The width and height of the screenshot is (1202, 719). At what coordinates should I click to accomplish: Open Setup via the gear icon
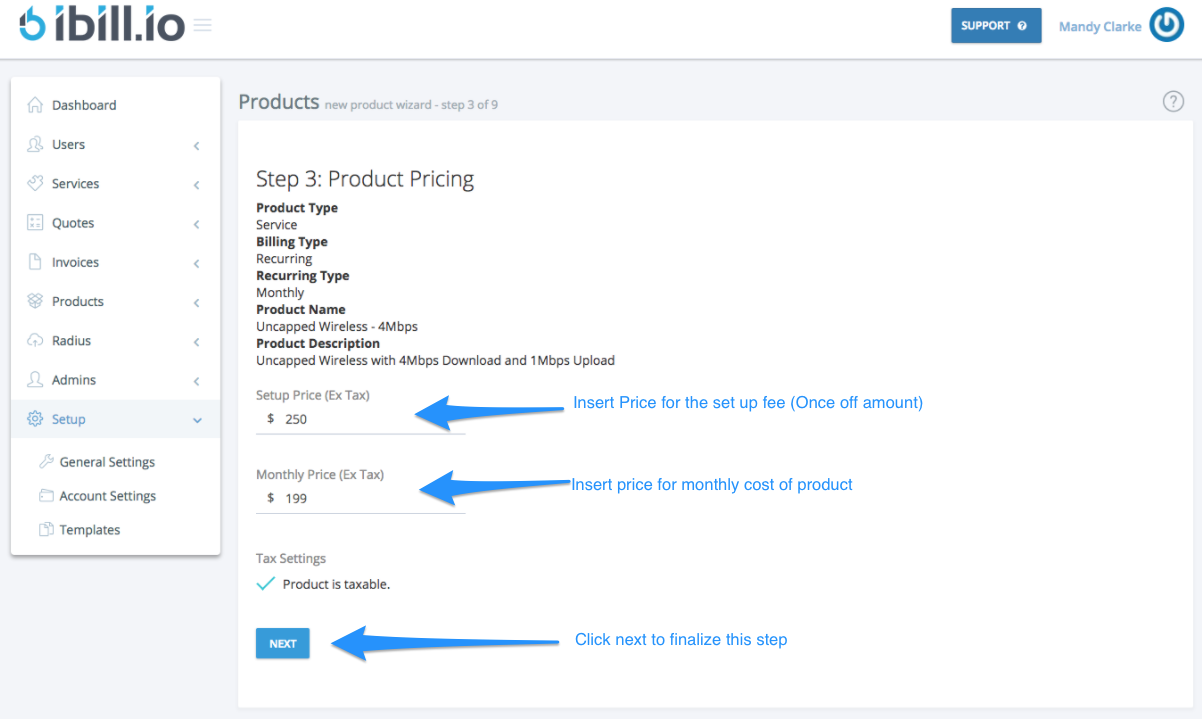point(35,419)
